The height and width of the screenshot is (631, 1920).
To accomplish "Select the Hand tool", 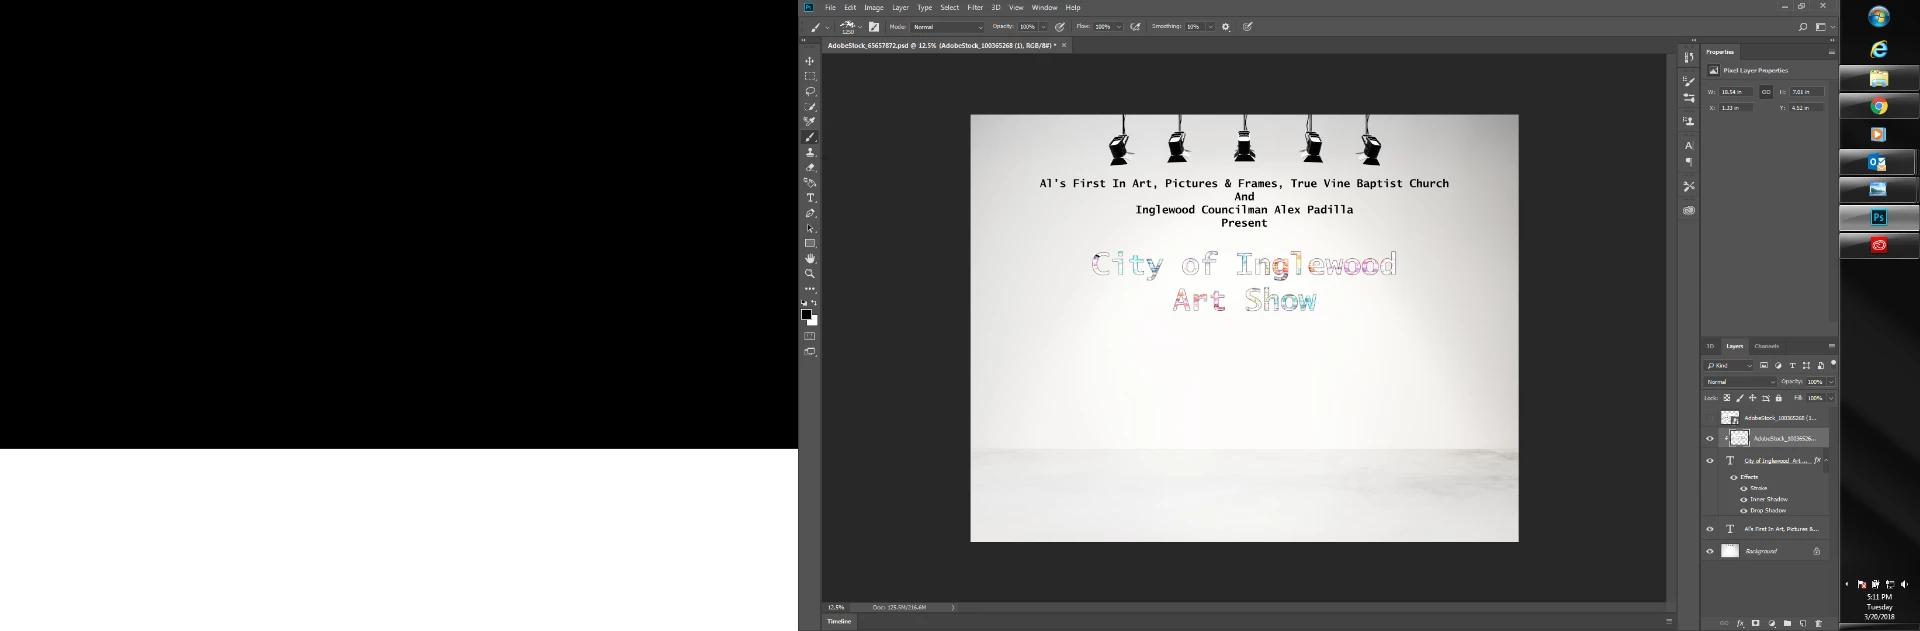I will click(x=810, y=258).
